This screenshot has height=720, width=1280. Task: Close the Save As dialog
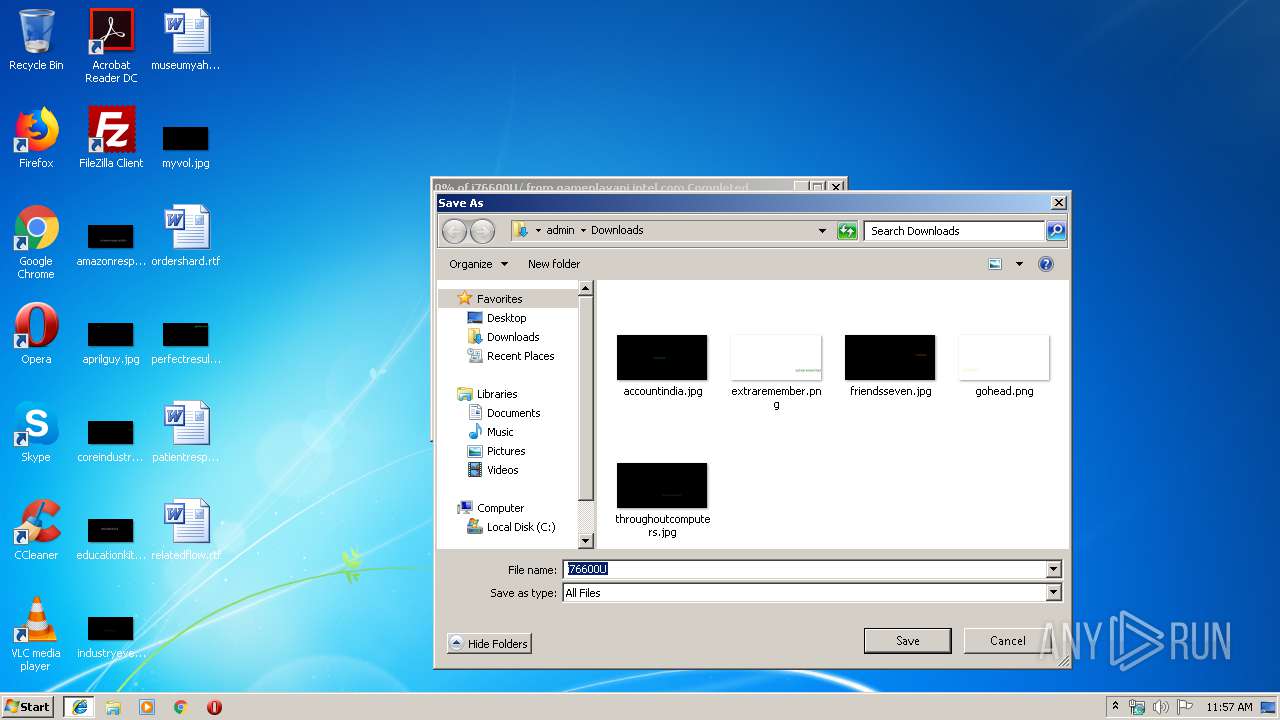click(x=1058, y=203)
